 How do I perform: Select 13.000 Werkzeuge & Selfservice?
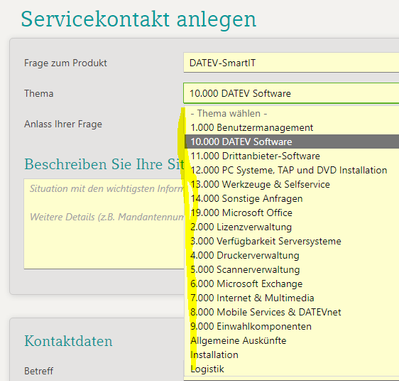click(292, 184)
